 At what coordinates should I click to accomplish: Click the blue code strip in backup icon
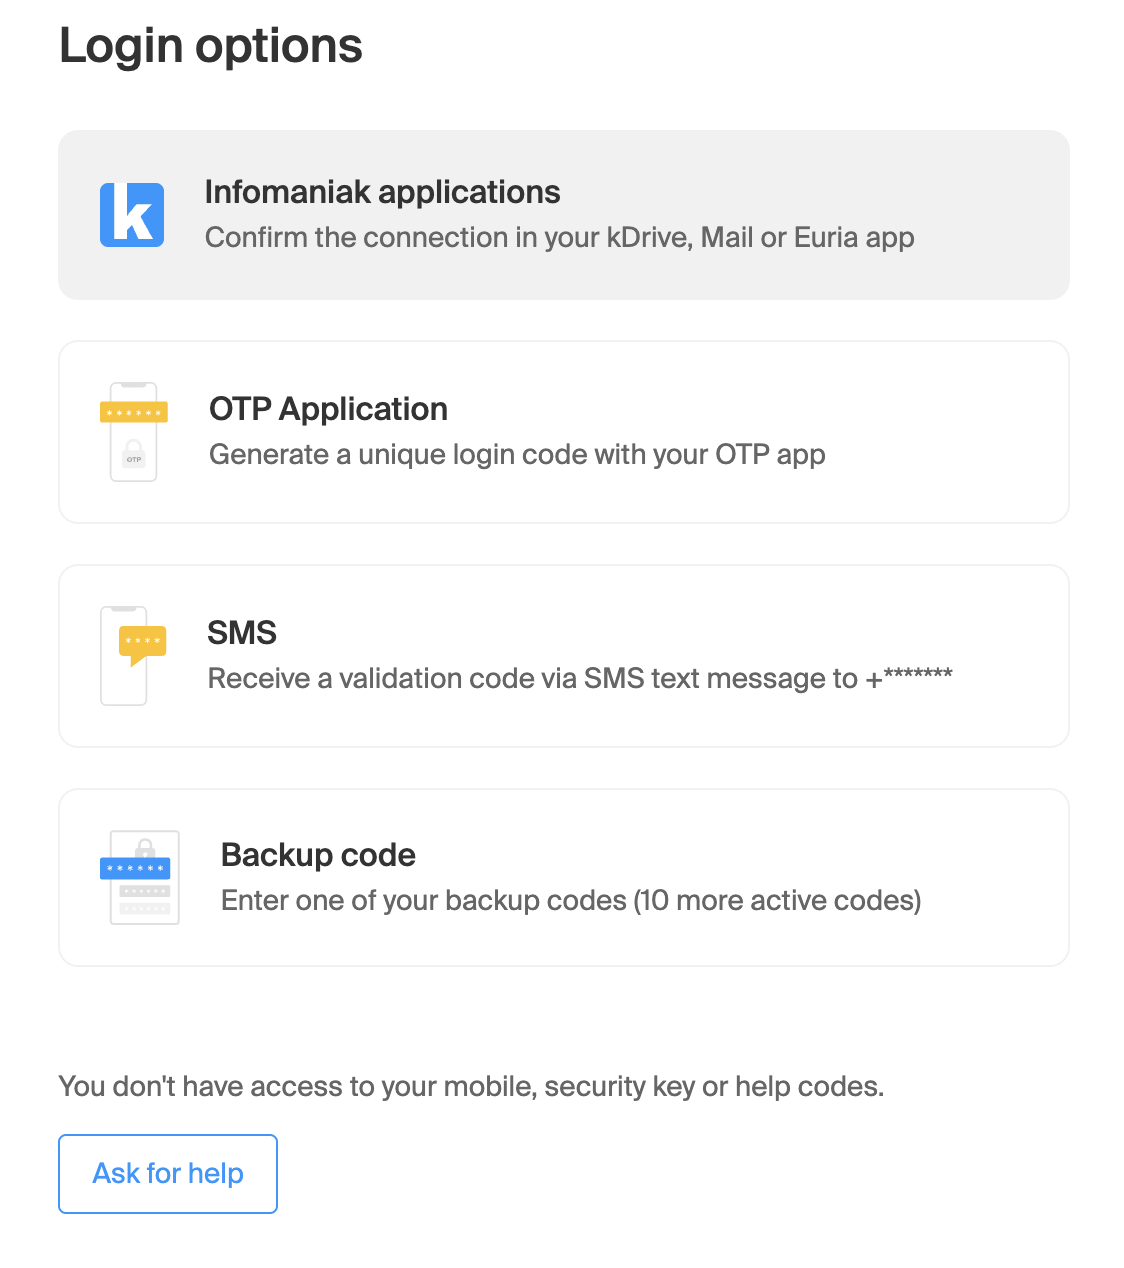point(135,868)
